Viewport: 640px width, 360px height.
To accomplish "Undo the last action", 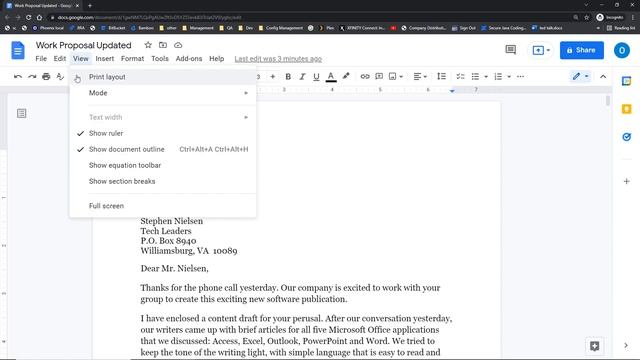I will [18, 76].
